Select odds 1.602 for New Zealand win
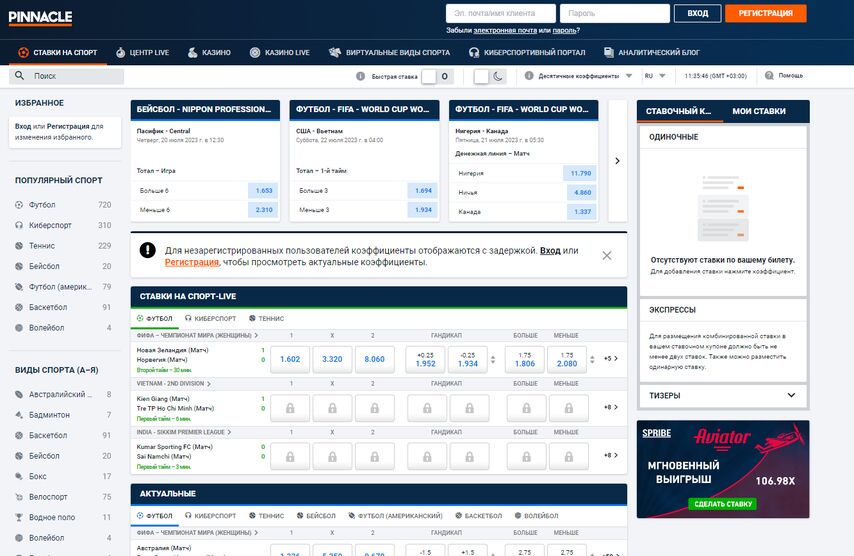Viewport: 854px width, 556px height. click(x=290, y=359)
